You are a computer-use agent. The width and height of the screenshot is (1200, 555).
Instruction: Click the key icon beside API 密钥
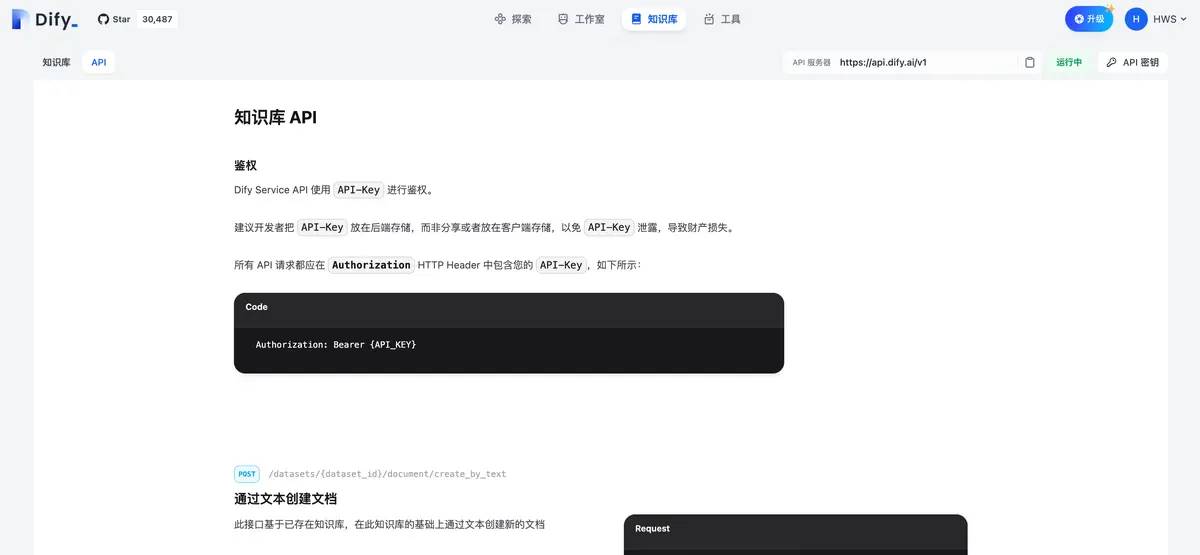point(1111,62)
